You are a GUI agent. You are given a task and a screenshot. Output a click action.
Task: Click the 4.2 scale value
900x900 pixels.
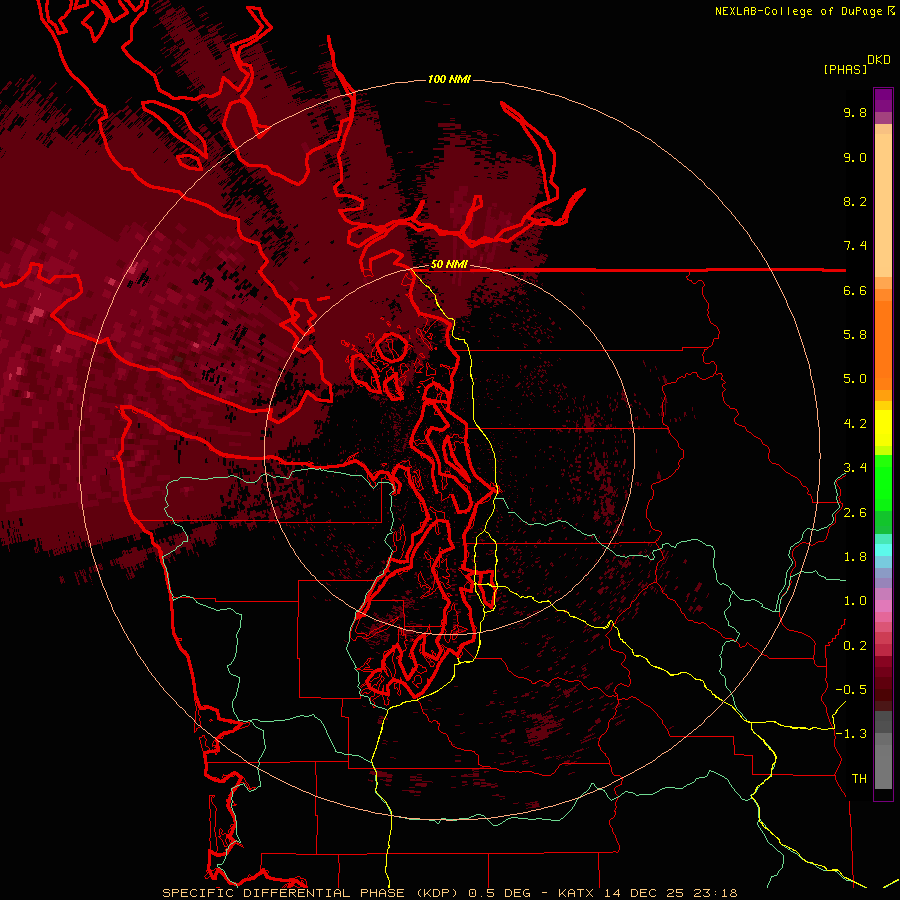(x=855, y=424)
